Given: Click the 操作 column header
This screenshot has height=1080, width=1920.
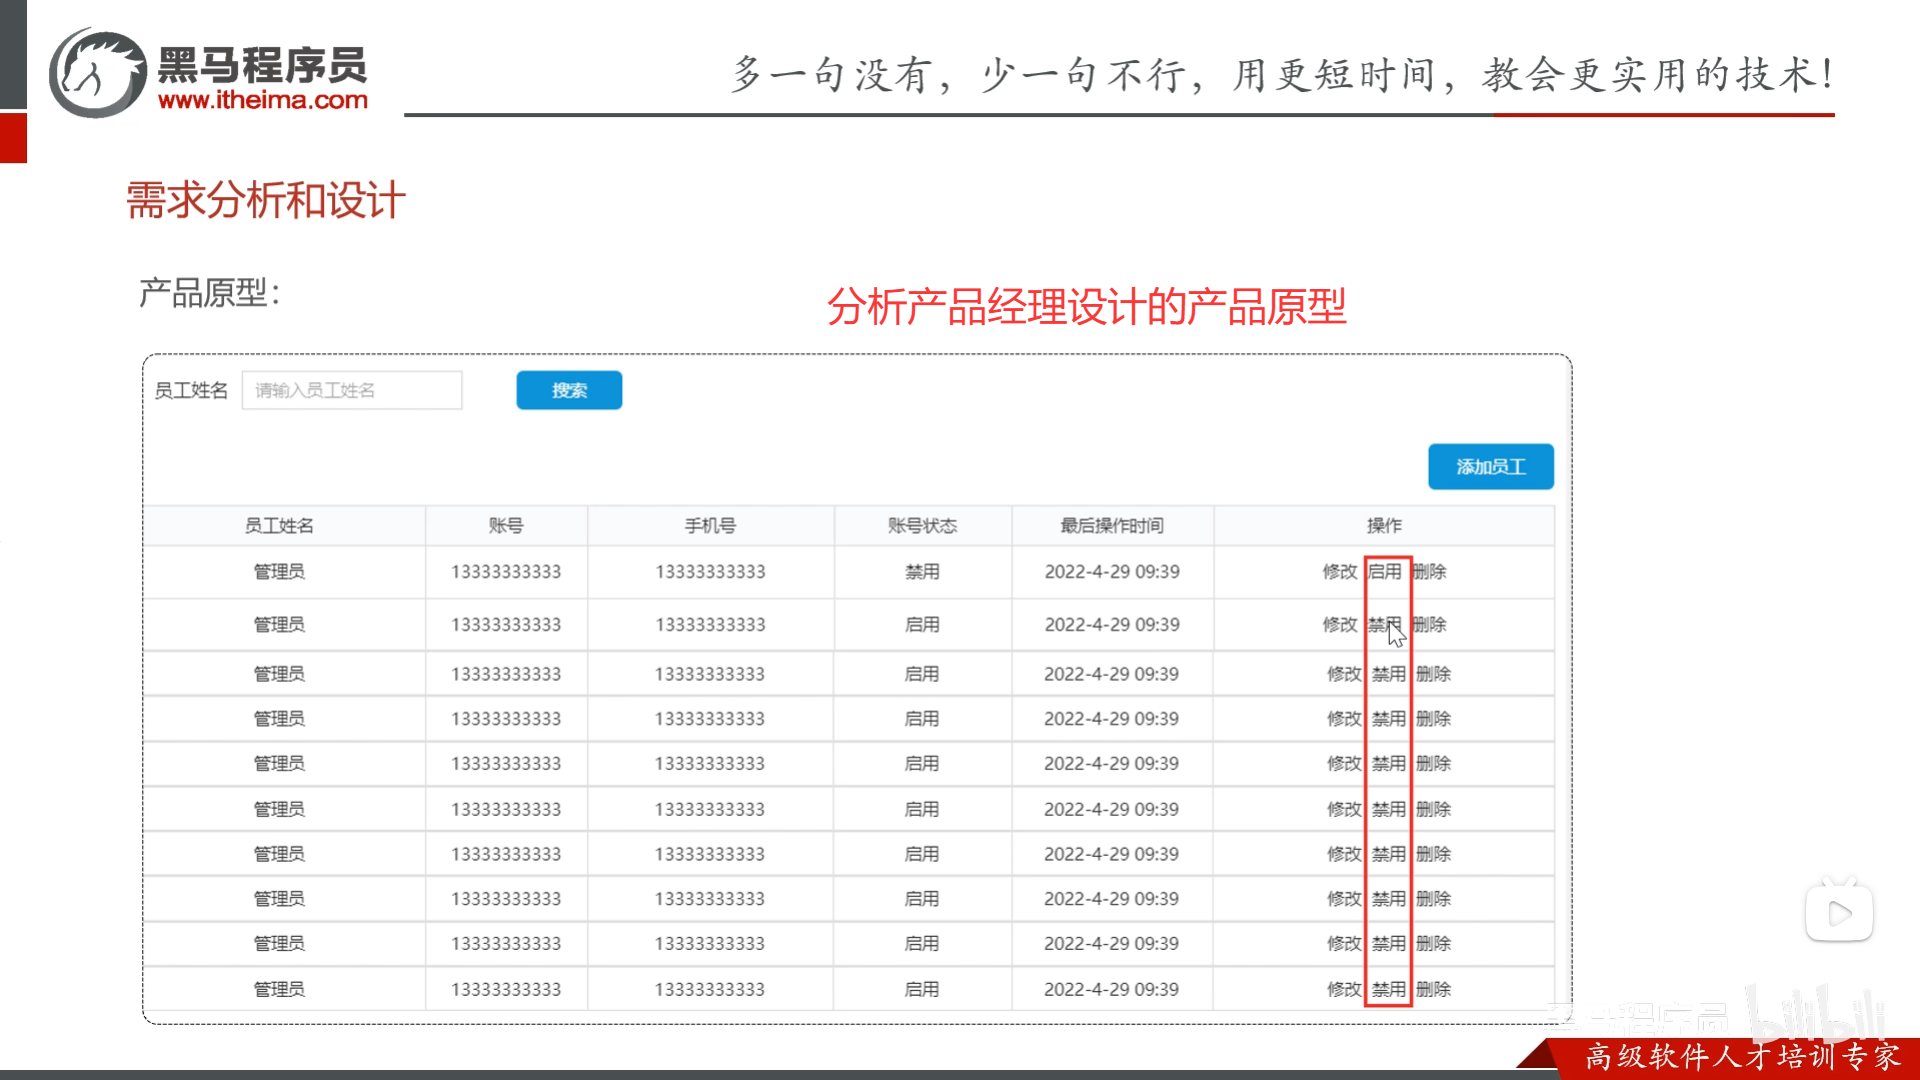Looking at the screenshot, I should point(1384,525).
